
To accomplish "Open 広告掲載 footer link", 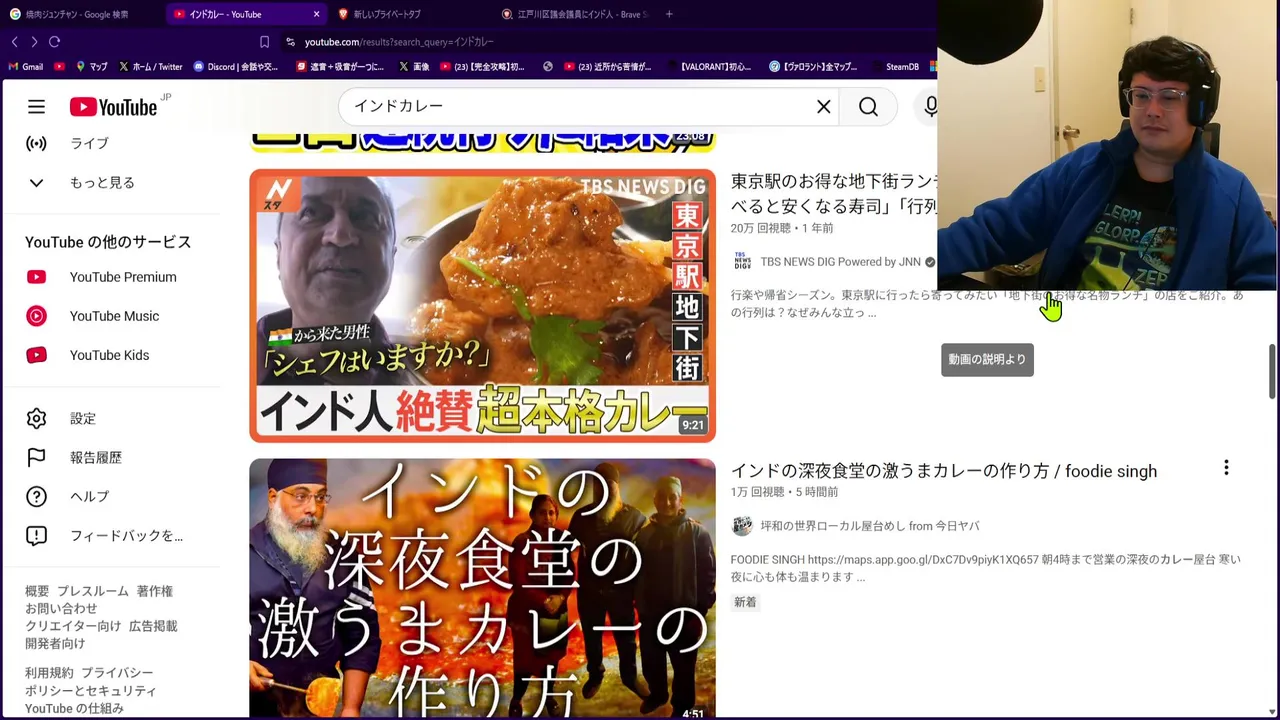I will click(153, 626).
